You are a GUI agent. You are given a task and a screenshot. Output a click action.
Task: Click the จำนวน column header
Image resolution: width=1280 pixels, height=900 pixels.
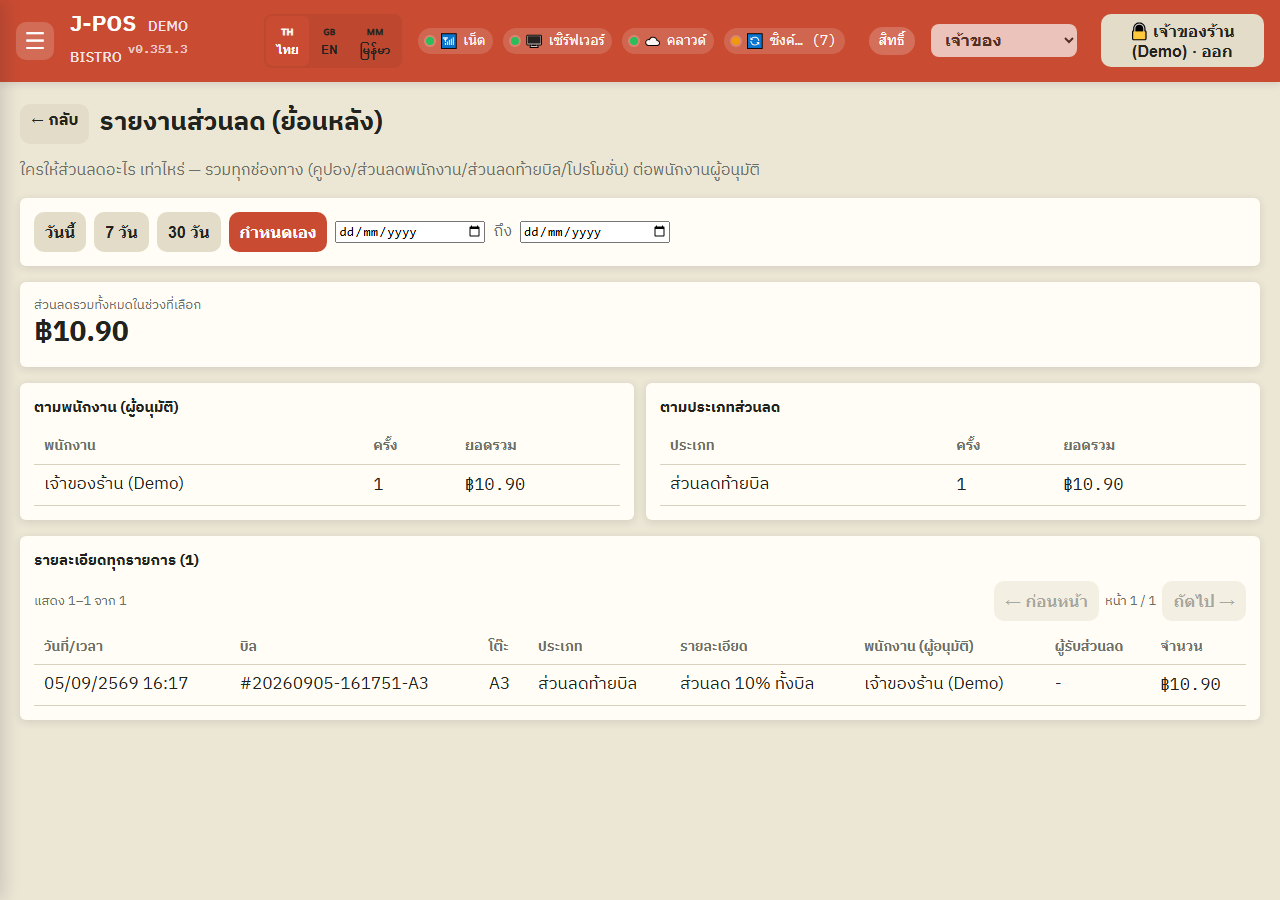tap(1181, 646)
